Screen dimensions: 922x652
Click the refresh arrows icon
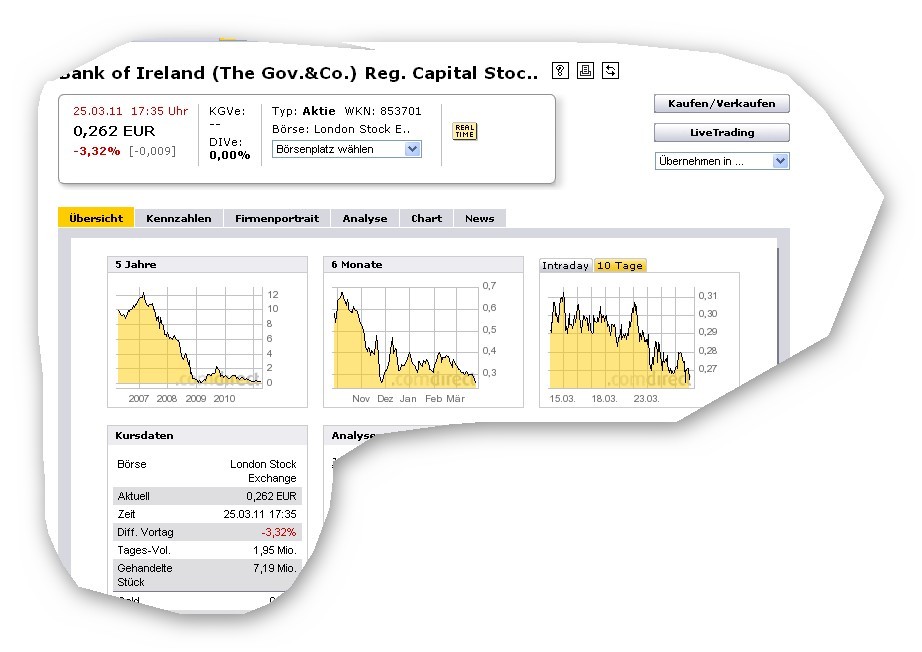pos(611,70)
